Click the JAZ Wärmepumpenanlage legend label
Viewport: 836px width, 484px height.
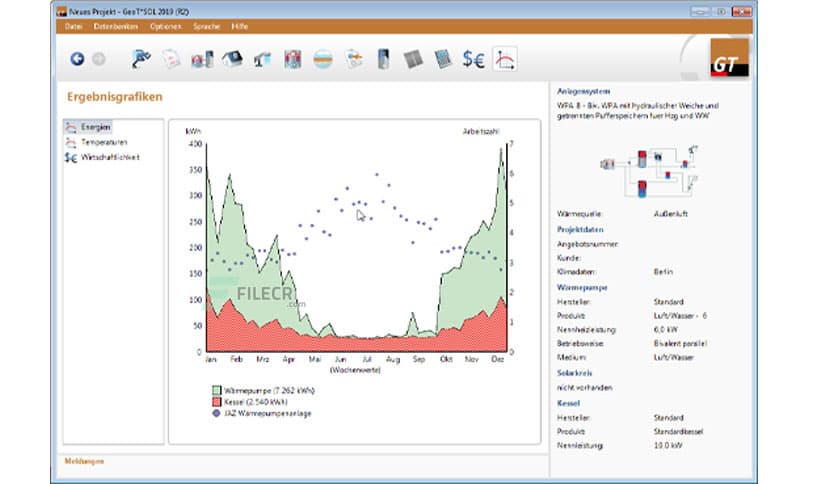(268, 413)
